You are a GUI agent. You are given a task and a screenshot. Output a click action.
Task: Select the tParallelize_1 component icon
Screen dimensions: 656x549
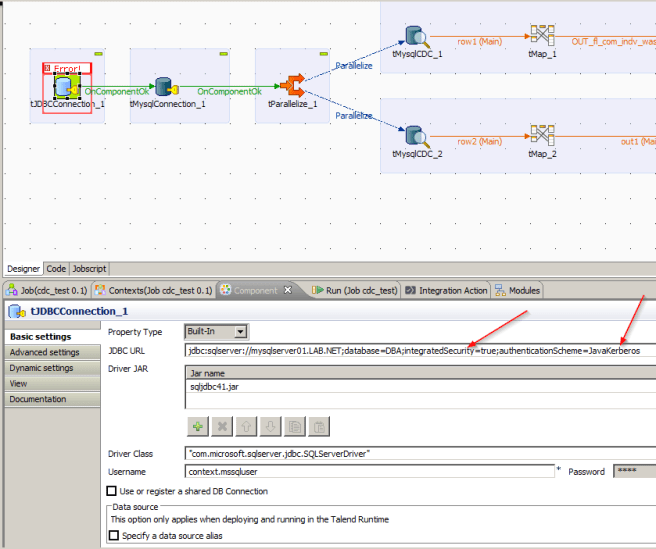(x=293, y=86)
